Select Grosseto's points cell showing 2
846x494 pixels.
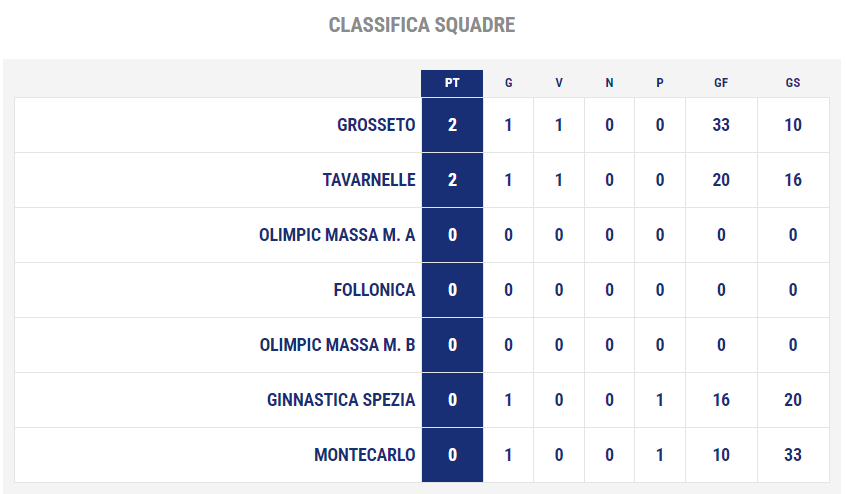pos(452,125)
